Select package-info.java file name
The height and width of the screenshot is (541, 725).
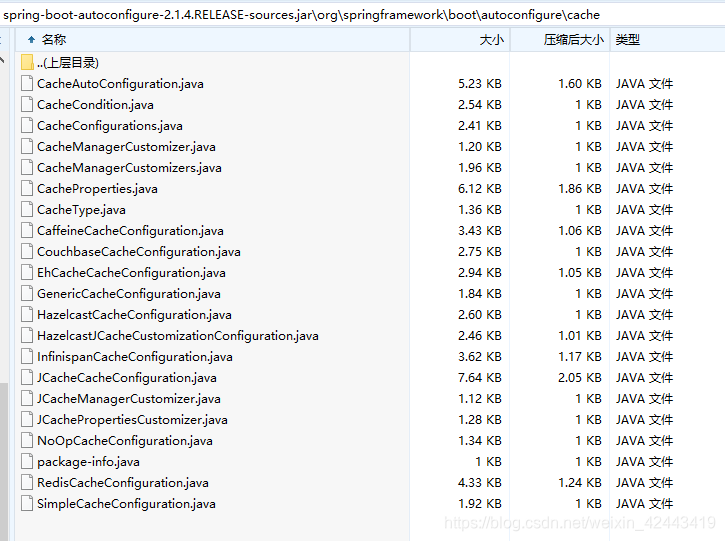(x=88, y=462)
